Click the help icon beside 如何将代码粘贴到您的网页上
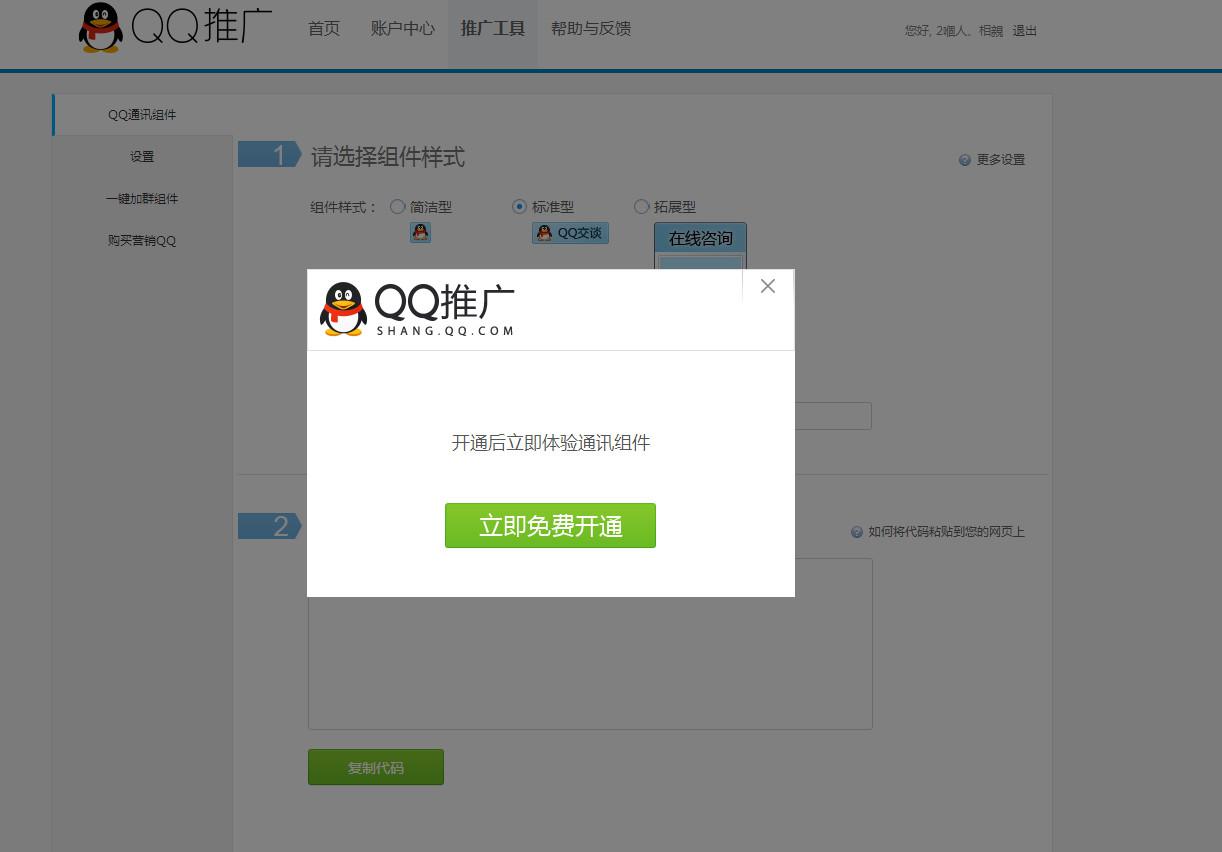The width and height of the screenshot is (1222, 852). 857,532
